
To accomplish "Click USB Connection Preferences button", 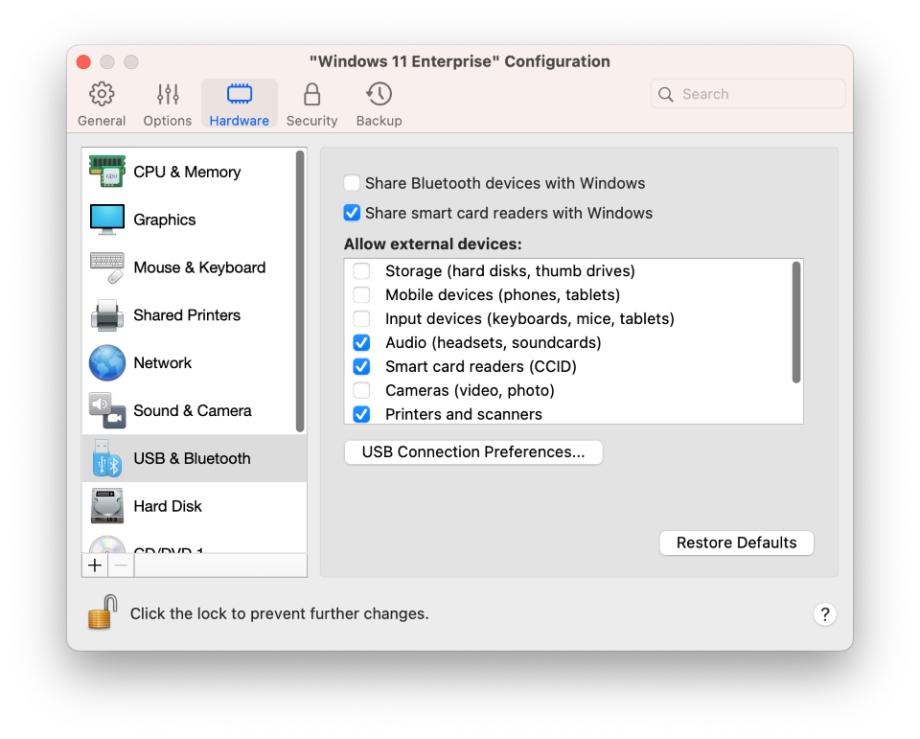I will 473,452.
